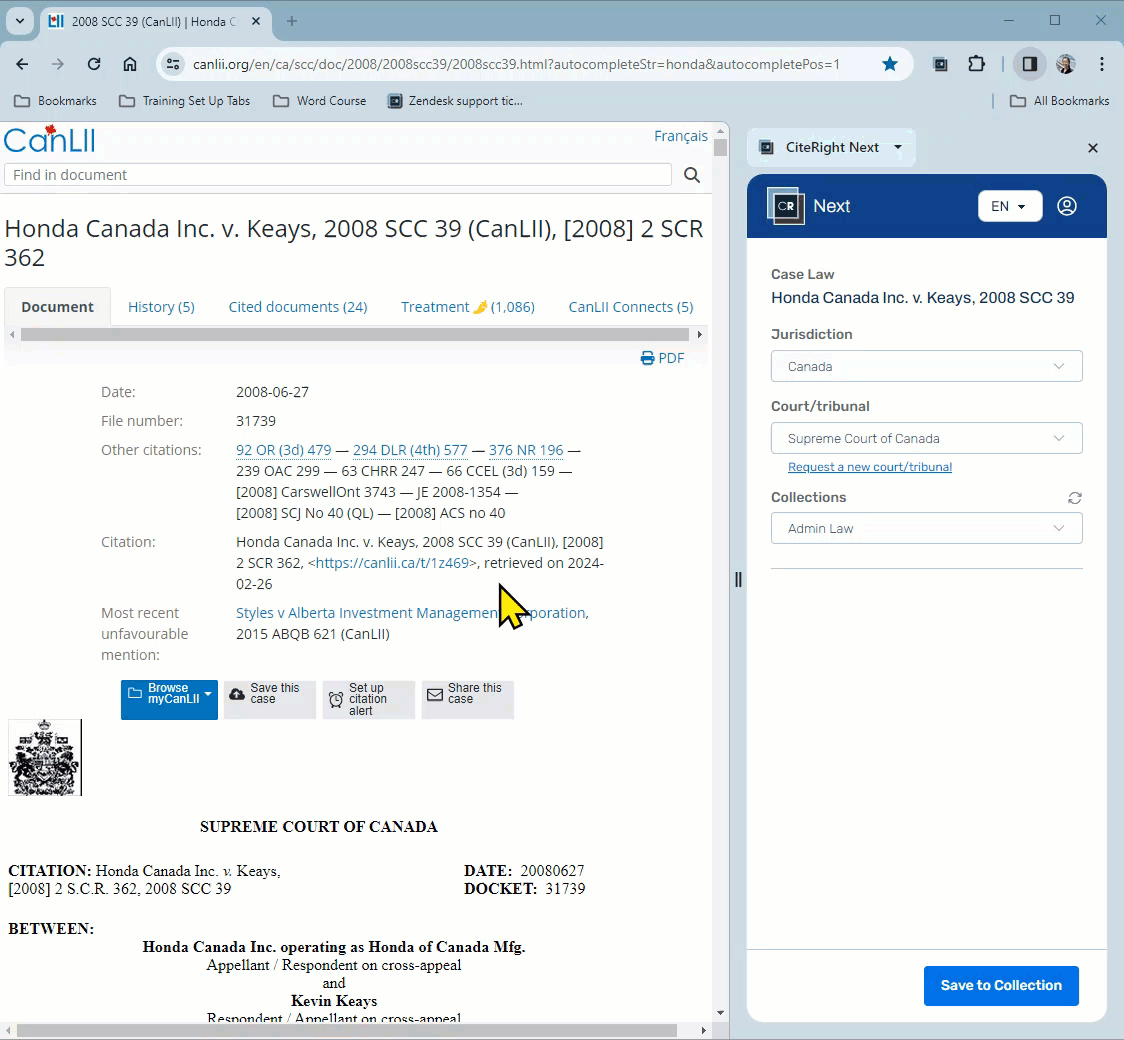Open the Training Set Up Tabs folder
1124x1040 pixels.
(185, 101)
